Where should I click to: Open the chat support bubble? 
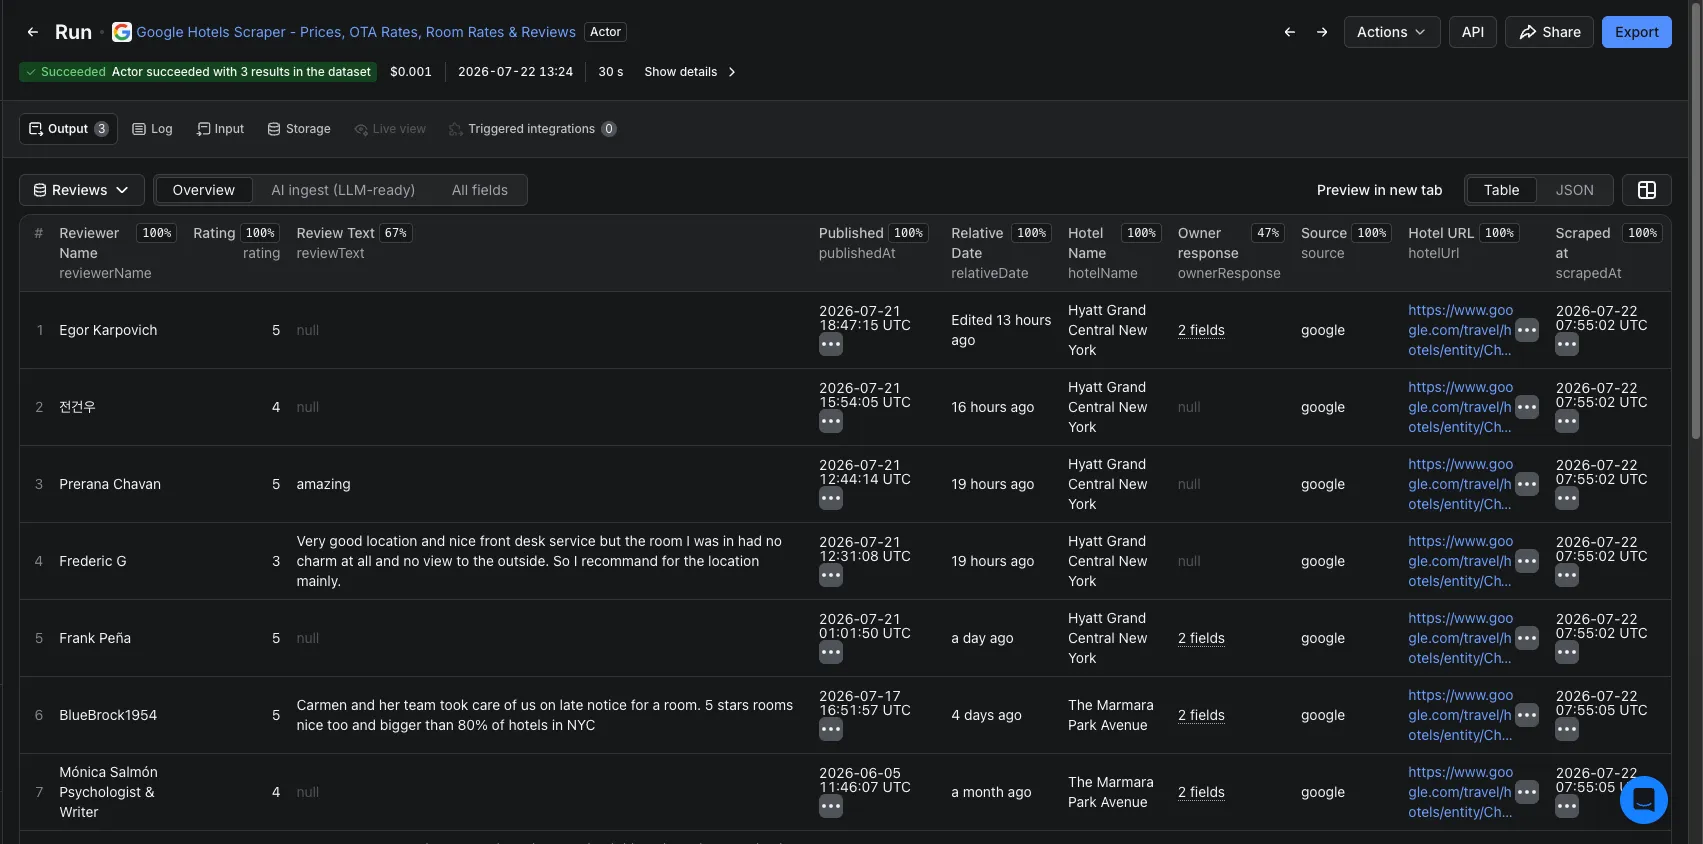(1643, 800)
